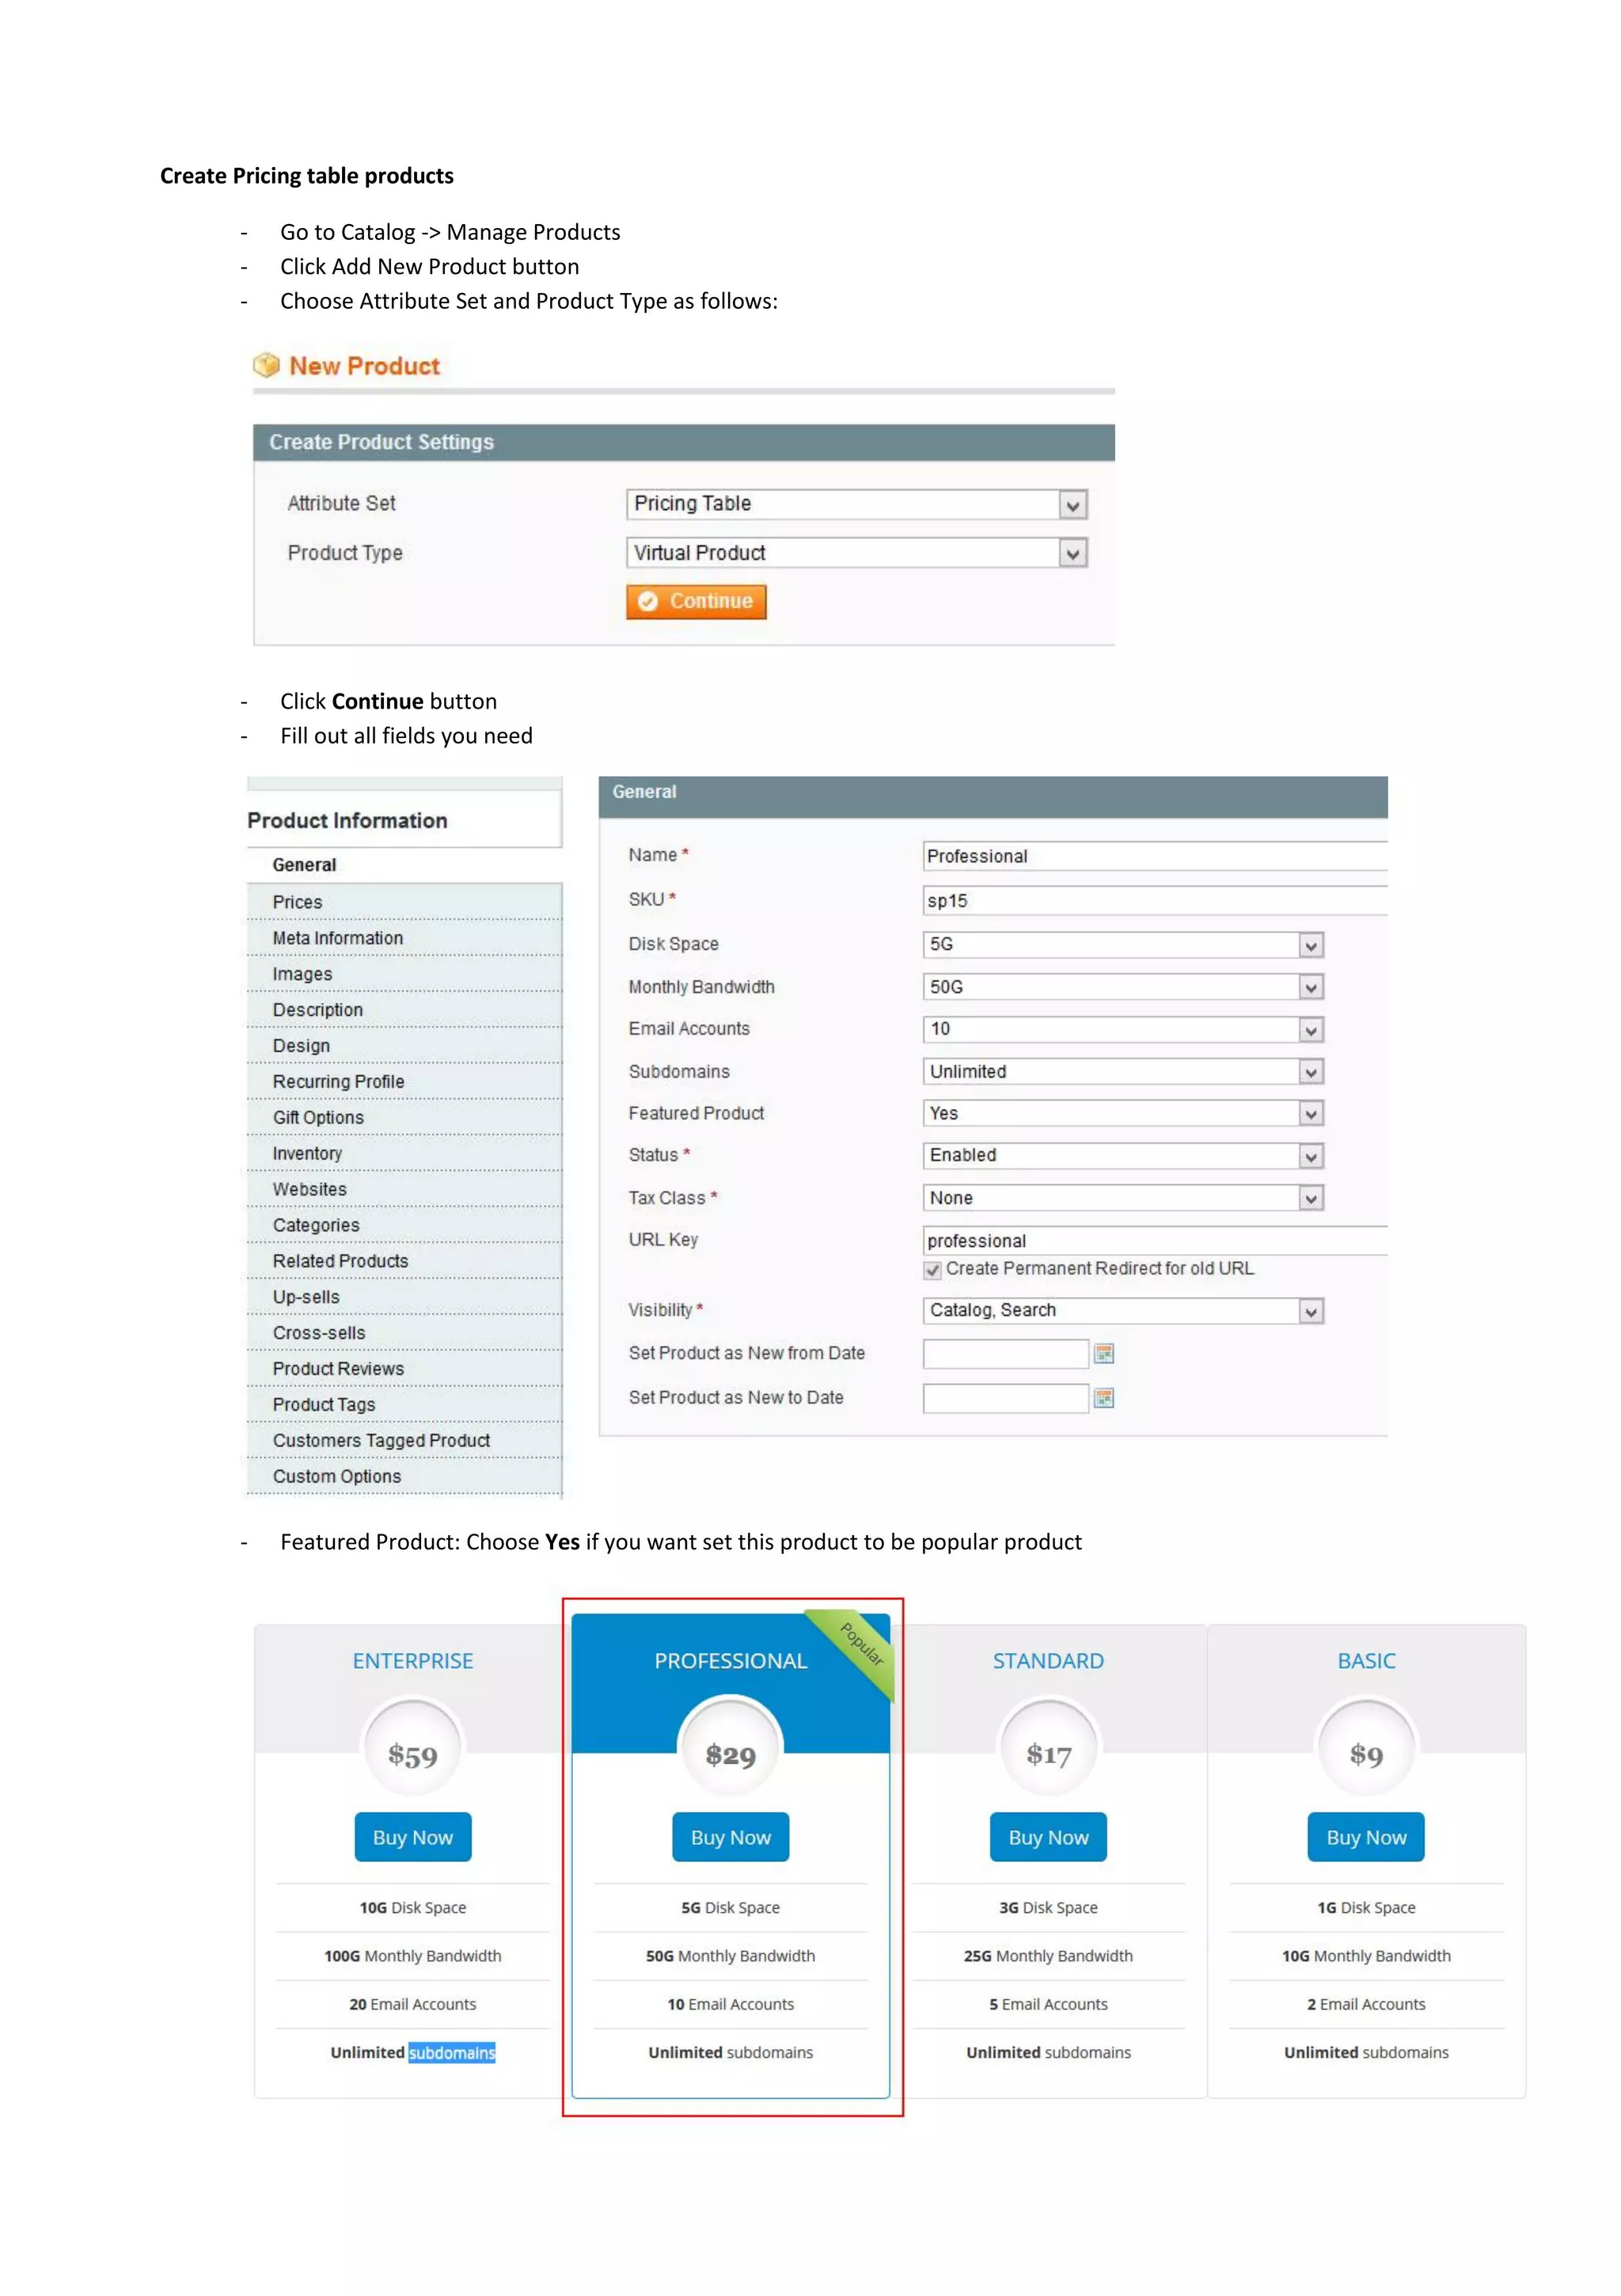
Task: Click the New to Date input field
Action: tap(1006, 1398)
